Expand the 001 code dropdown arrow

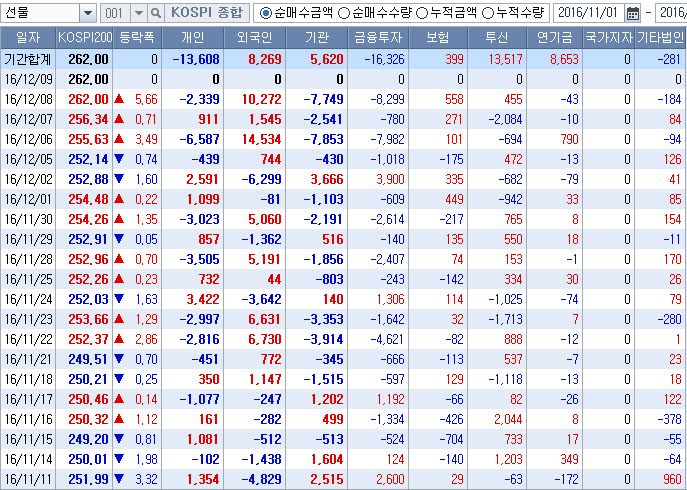click(x=139, y=13)
